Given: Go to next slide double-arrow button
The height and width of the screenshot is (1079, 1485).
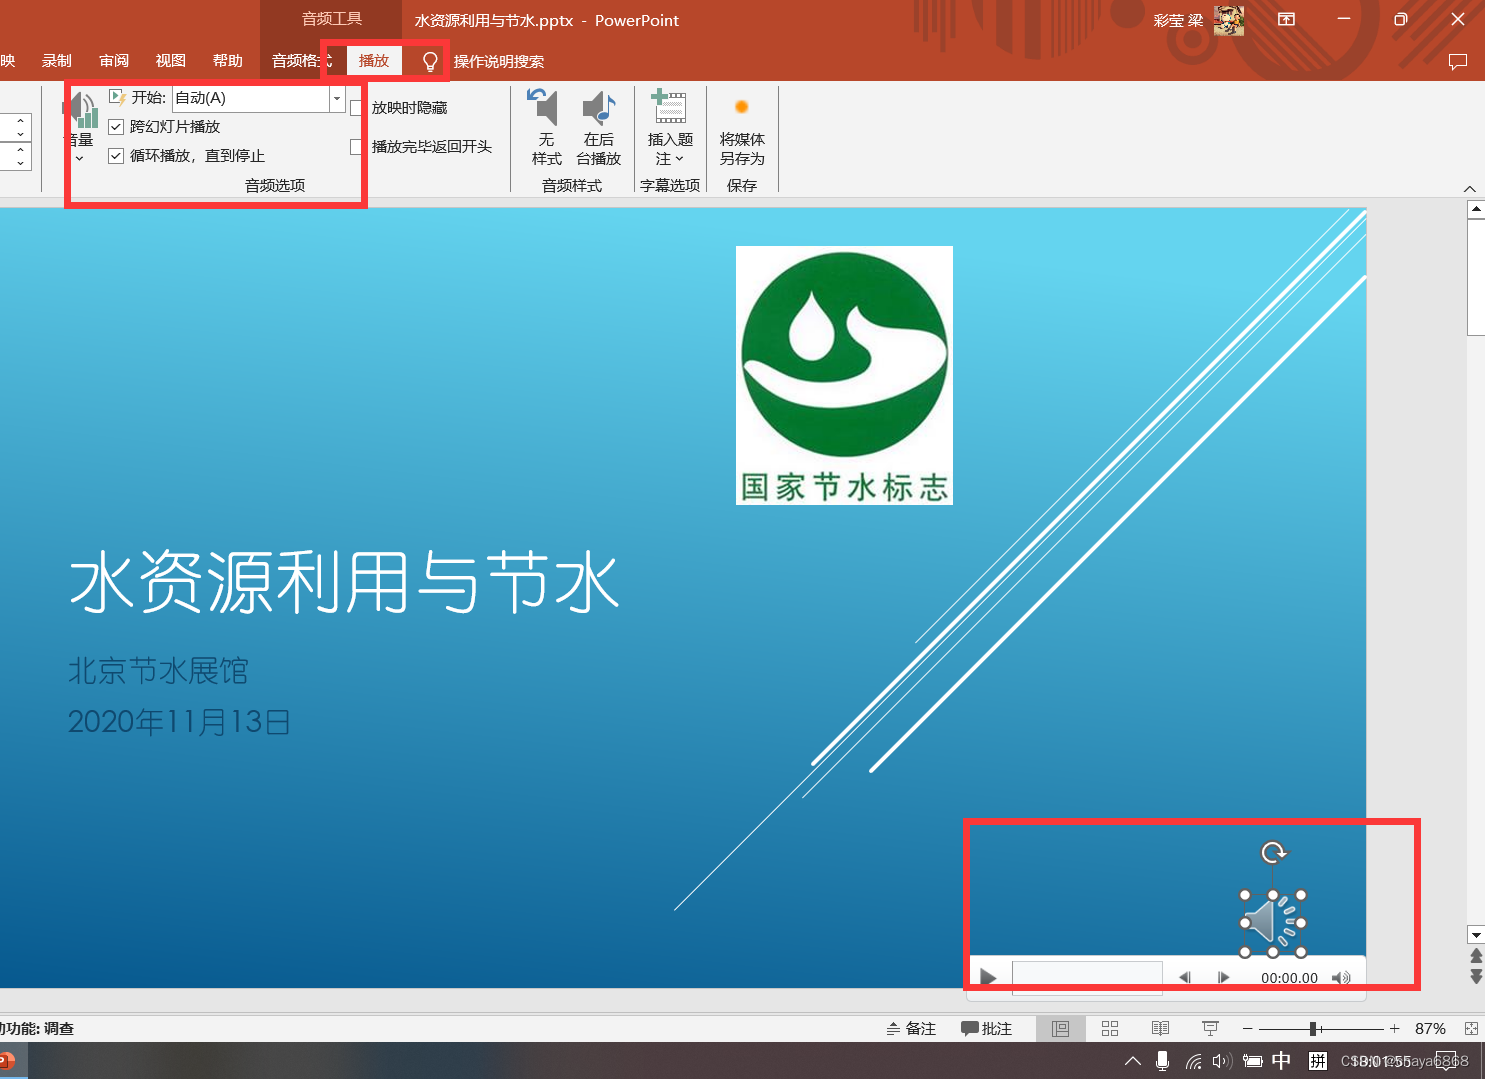Looking at the screenshot, I should [x=1476, y=976].
